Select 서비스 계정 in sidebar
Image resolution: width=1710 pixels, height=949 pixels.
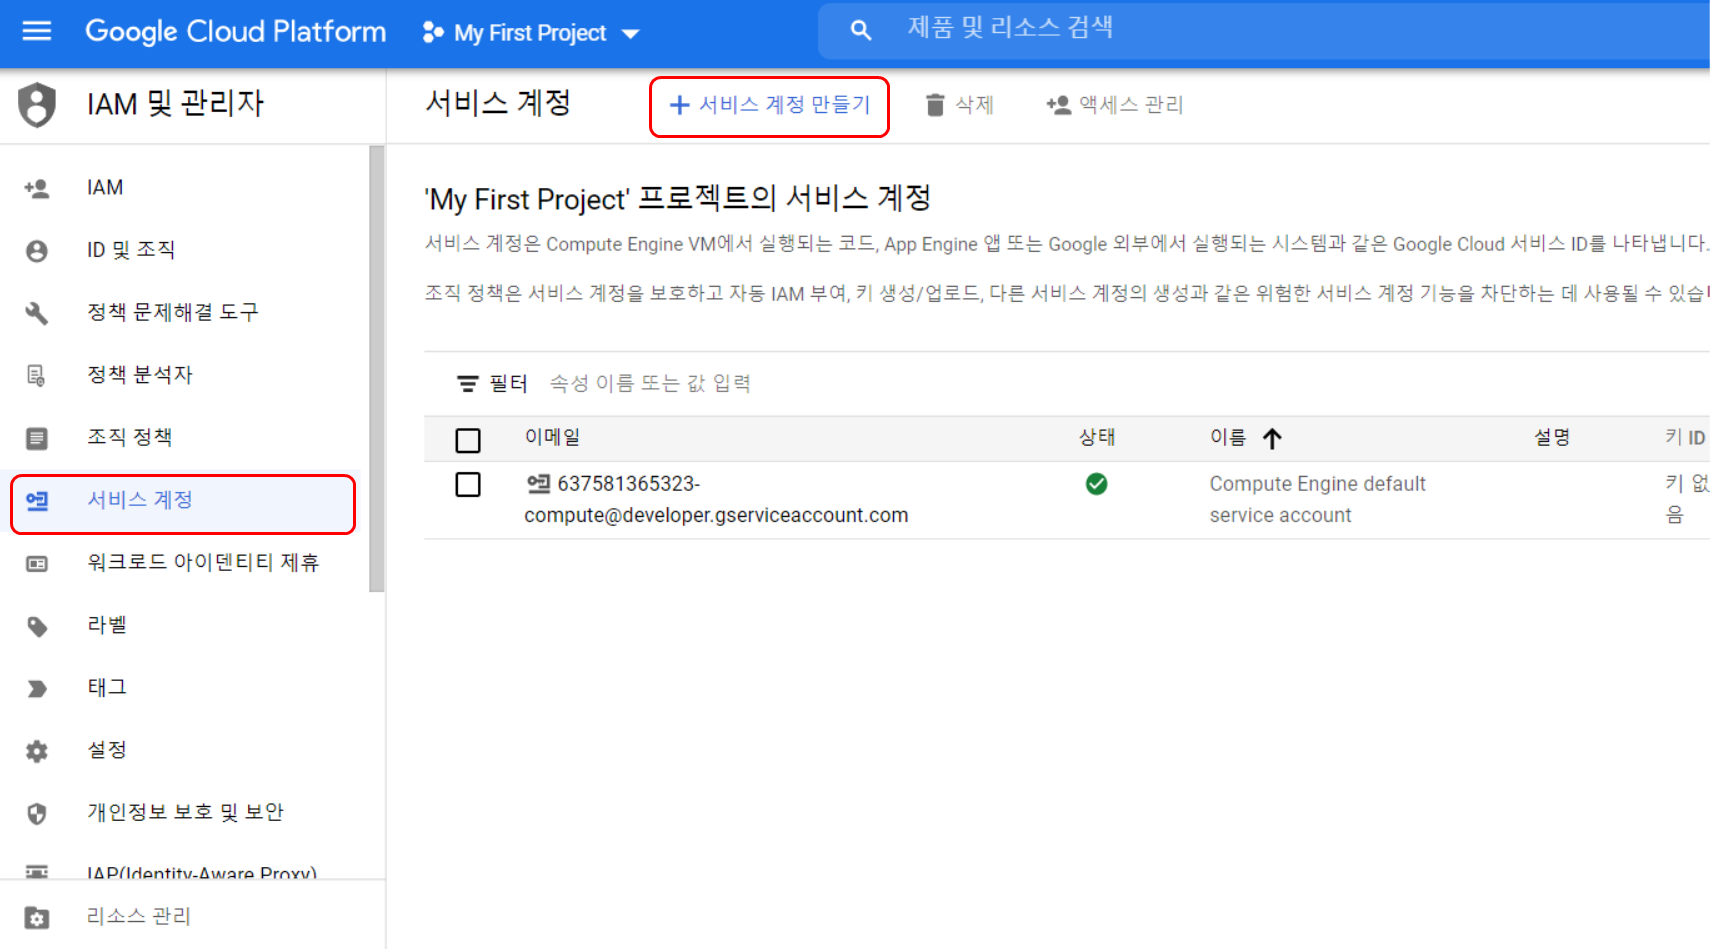pyautogui.click(x=183, y=503)
